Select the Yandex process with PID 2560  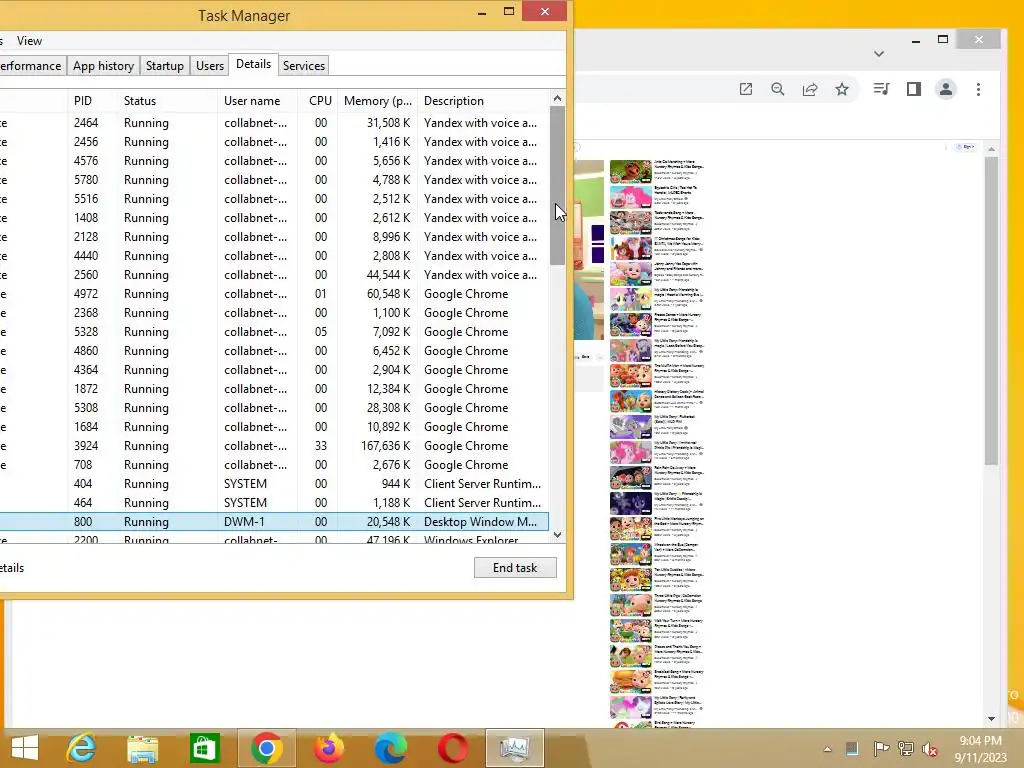coord(274,275)
